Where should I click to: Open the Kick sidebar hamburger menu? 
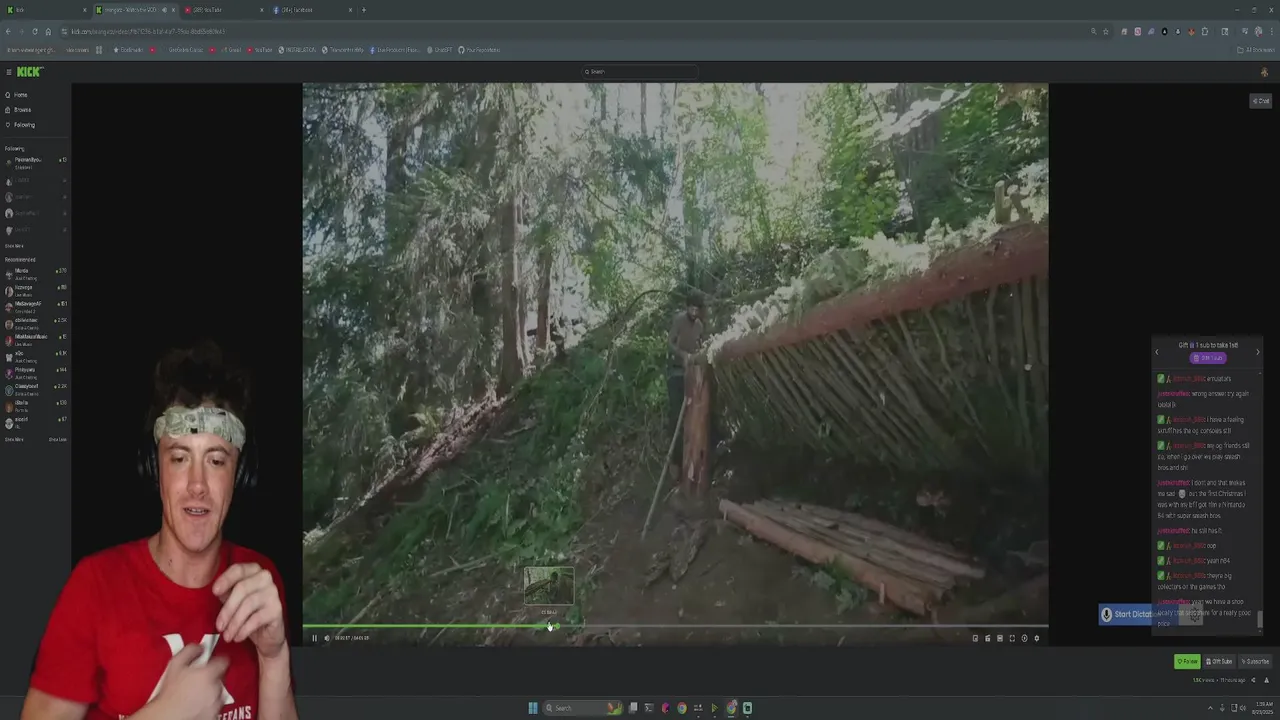(8, 72)
